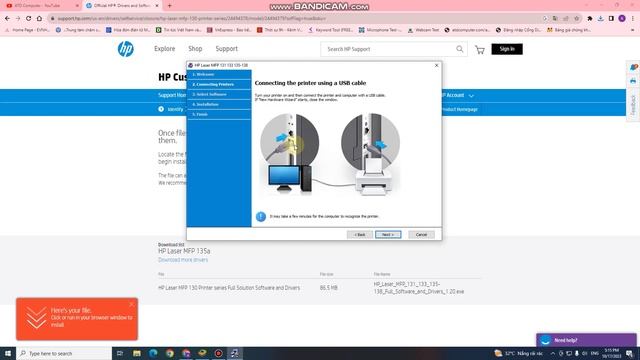Open the Chrome three-dot menu
This screenshot has height=360, width=640.
[633, 18]
